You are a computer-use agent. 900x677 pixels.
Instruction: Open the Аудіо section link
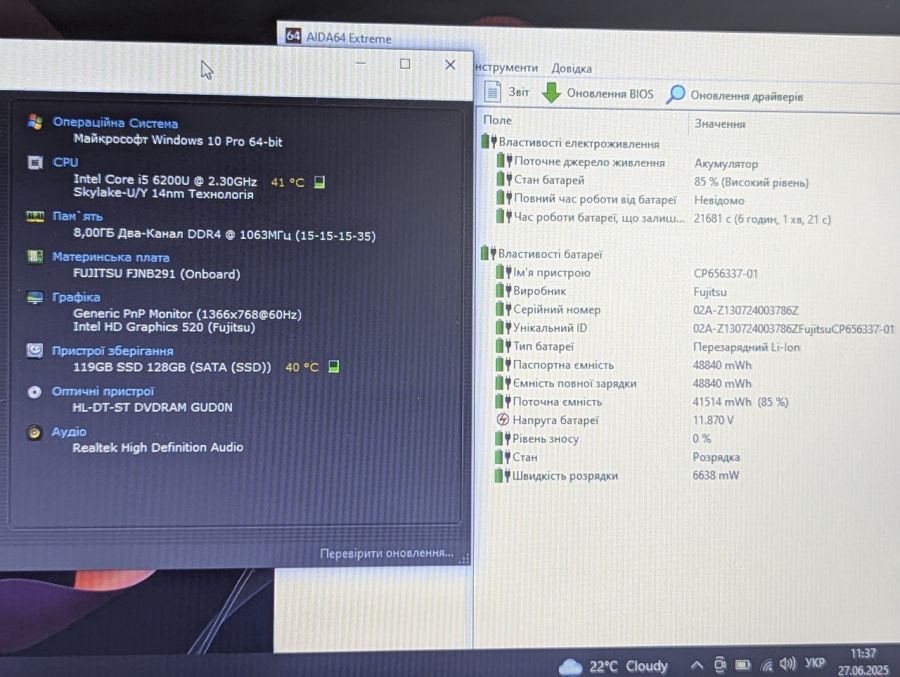(69, 431)
